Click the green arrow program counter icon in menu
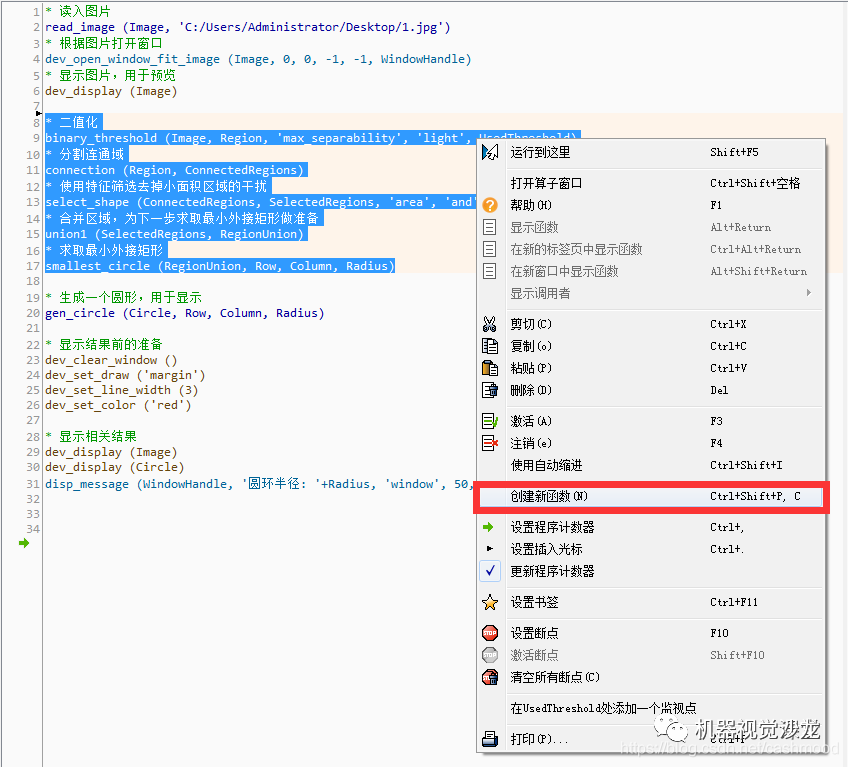Viewport: 848px width, 767px height. pos(488,527)
